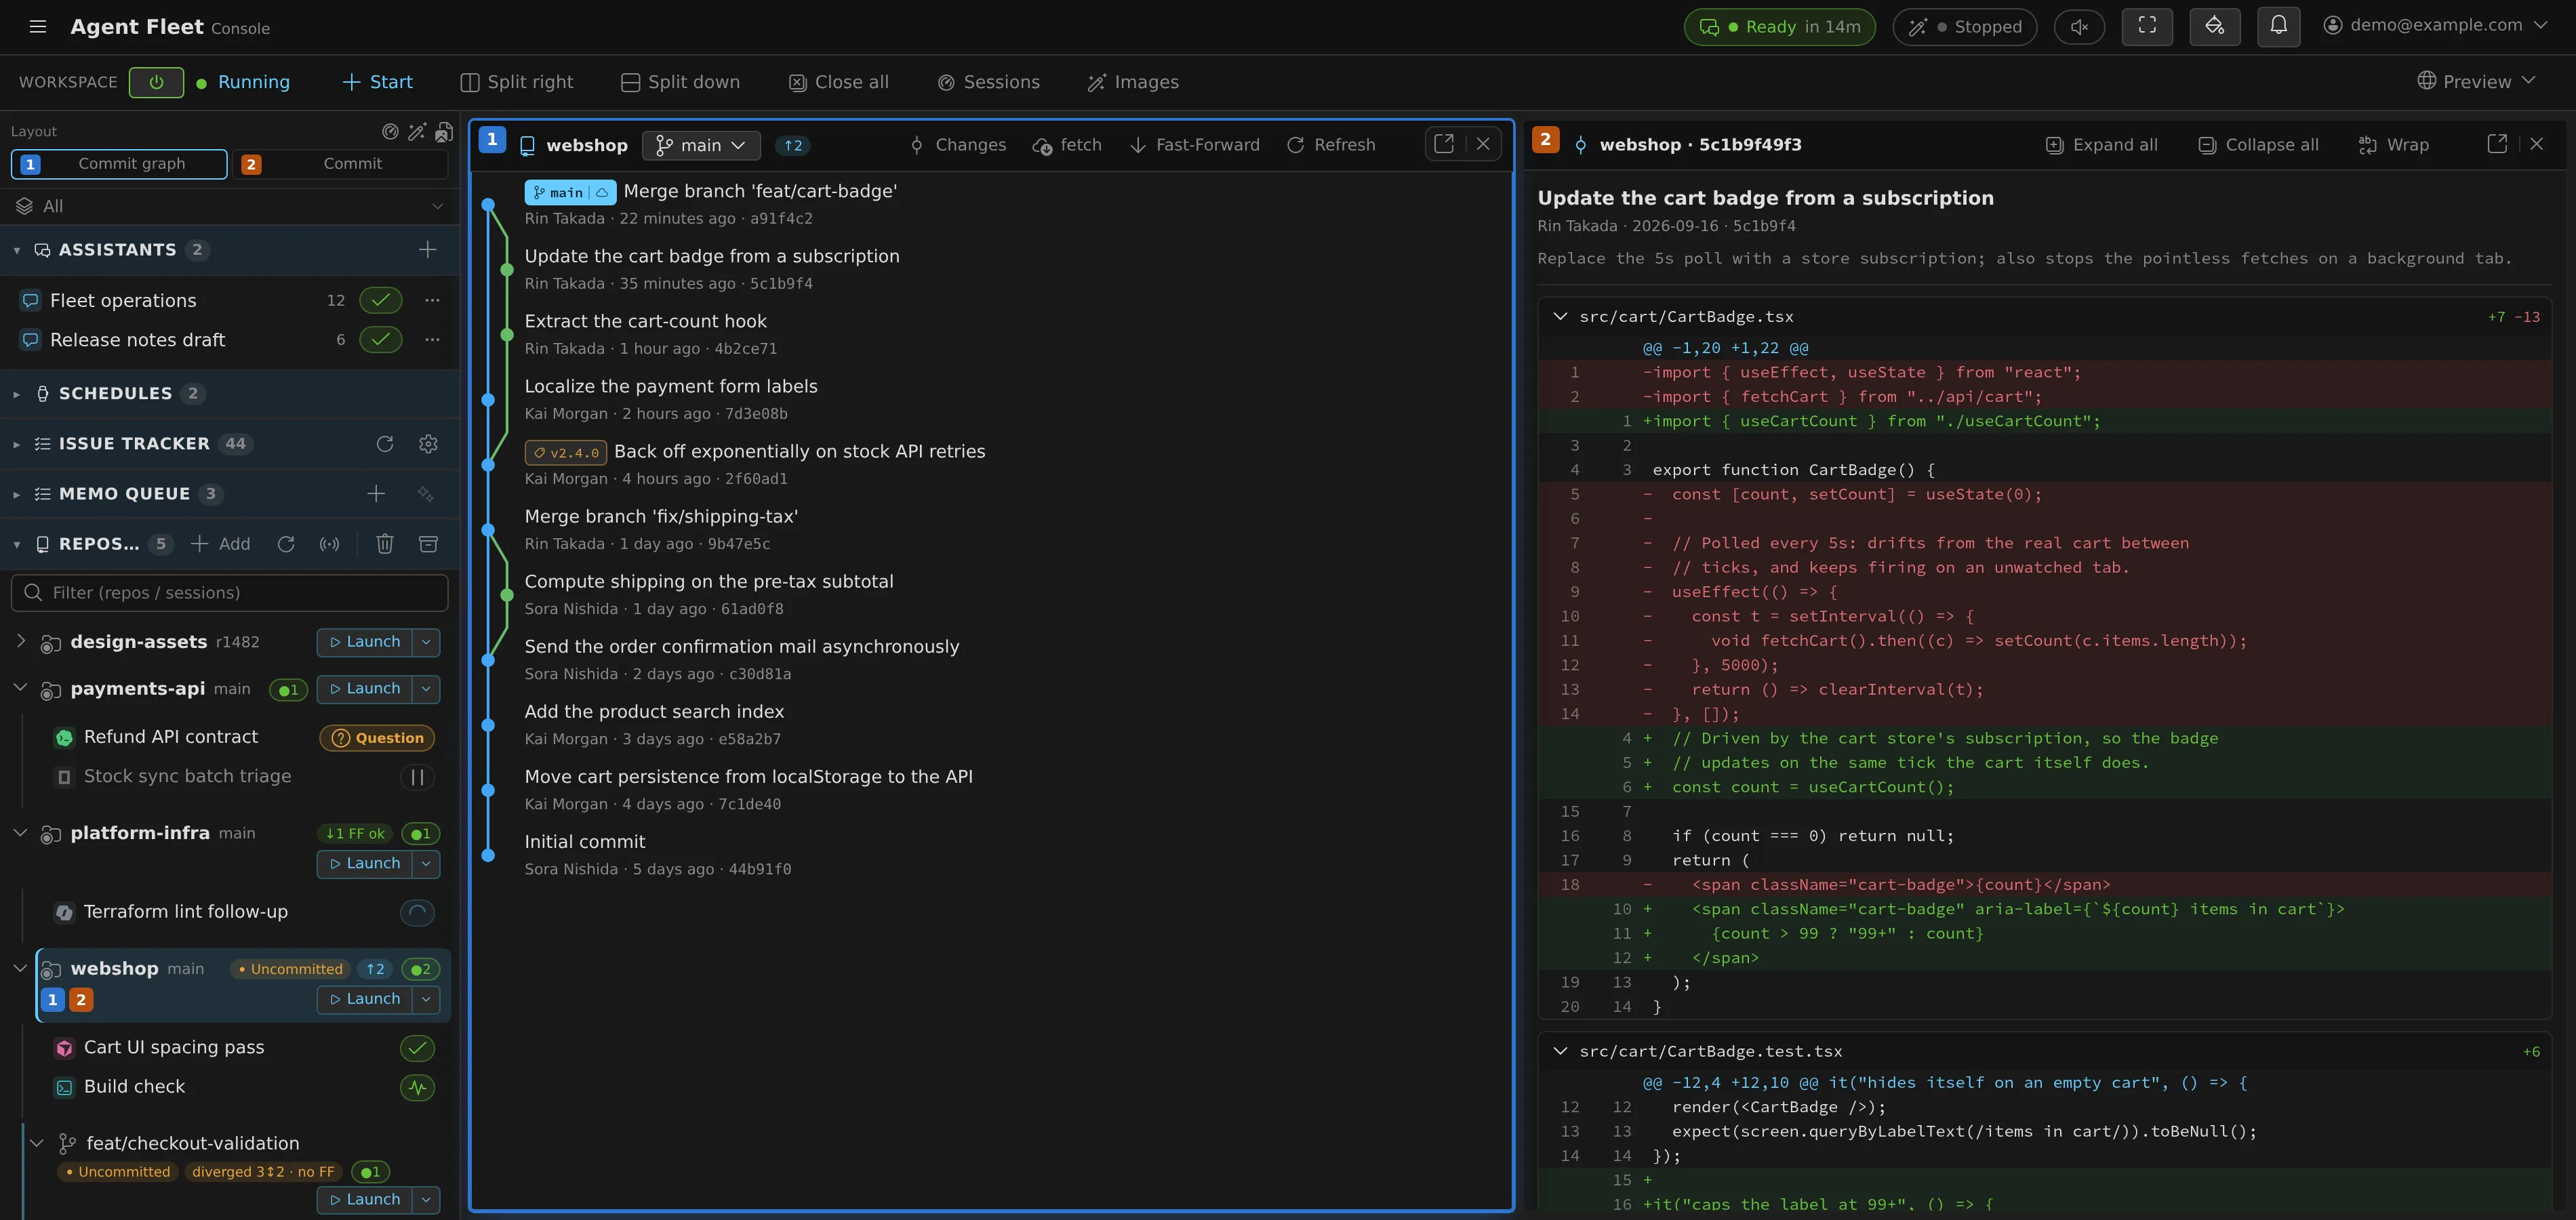2576x1220 pixels.
Task: Launch the payments-api repository
Action: [x=365, y=689]
